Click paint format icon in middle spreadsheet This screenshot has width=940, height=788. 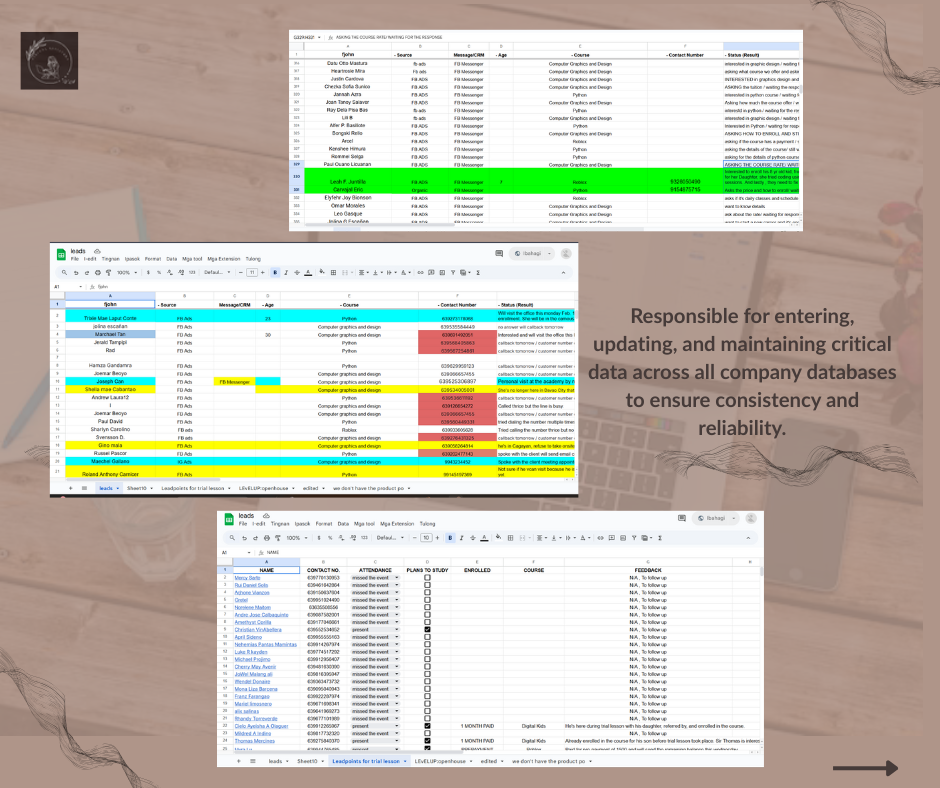point(109,272)
